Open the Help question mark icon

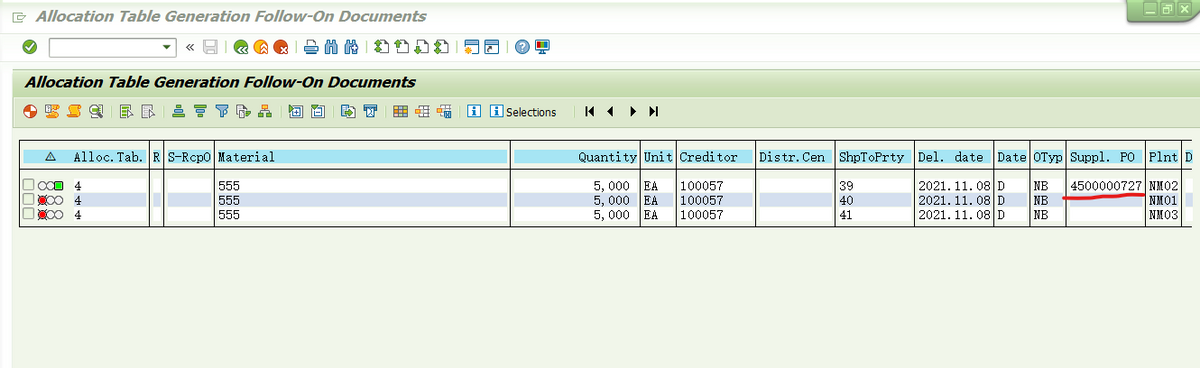coord(522,47)
